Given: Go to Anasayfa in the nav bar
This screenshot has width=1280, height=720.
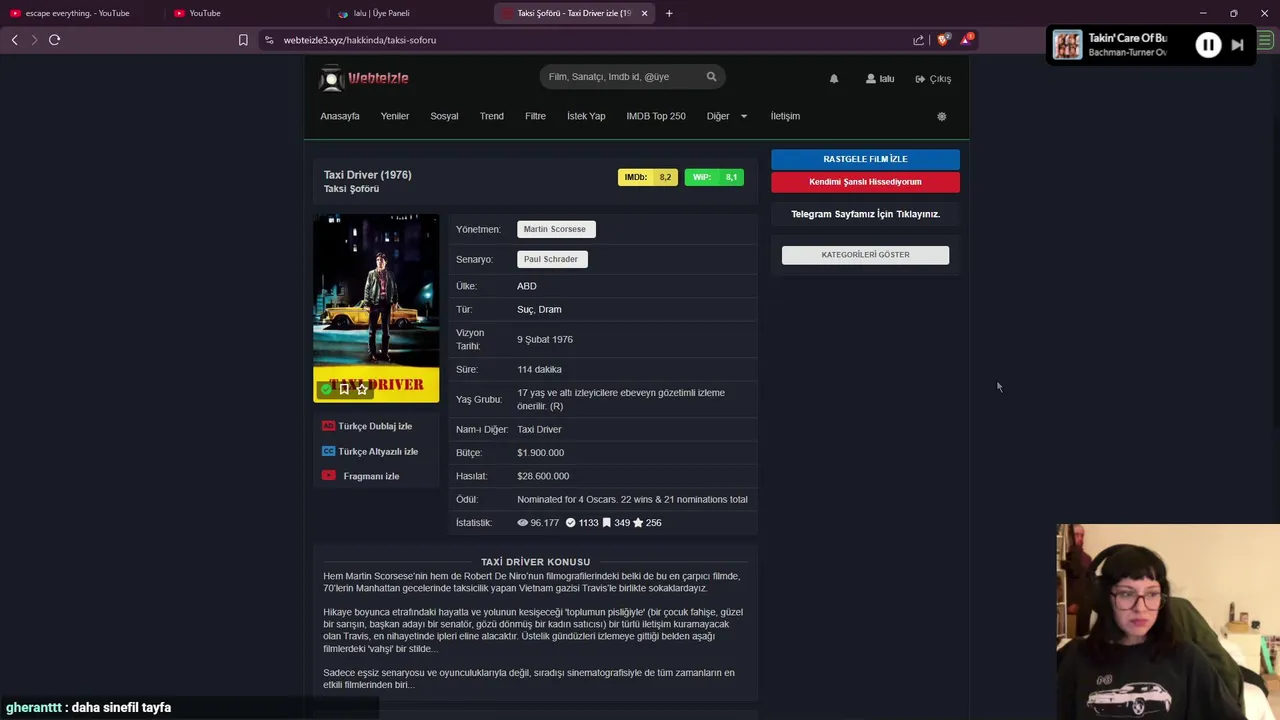Looking at the screenshot, I should 340,116.
